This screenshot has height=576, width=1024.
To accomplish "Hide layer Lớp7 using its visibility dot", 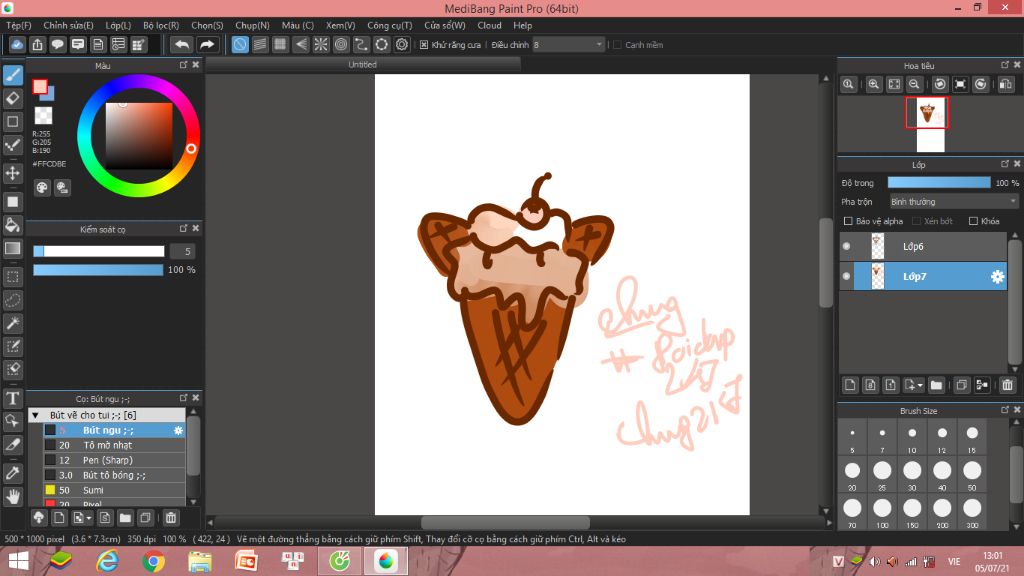I will (x=846, y=276).
